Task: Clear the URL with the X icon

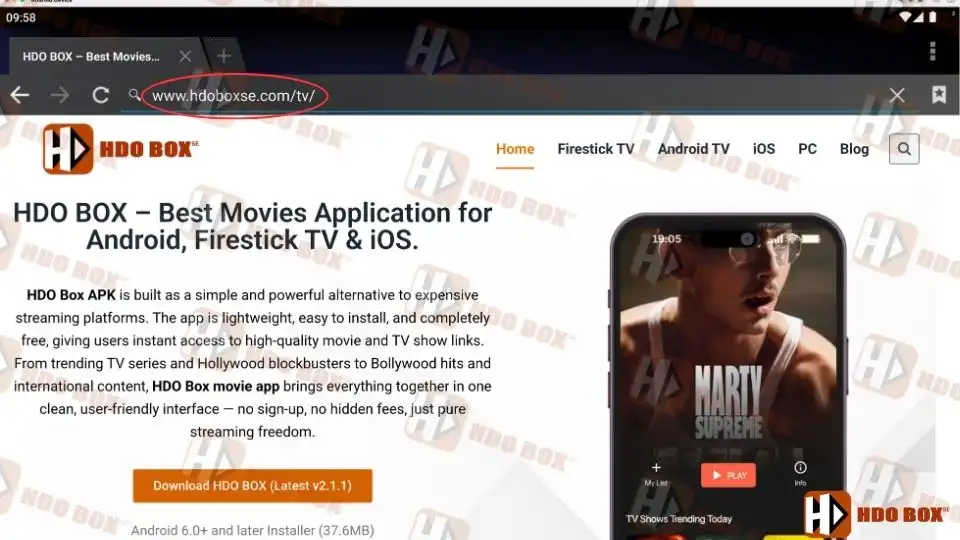Action: pos(897,95)
